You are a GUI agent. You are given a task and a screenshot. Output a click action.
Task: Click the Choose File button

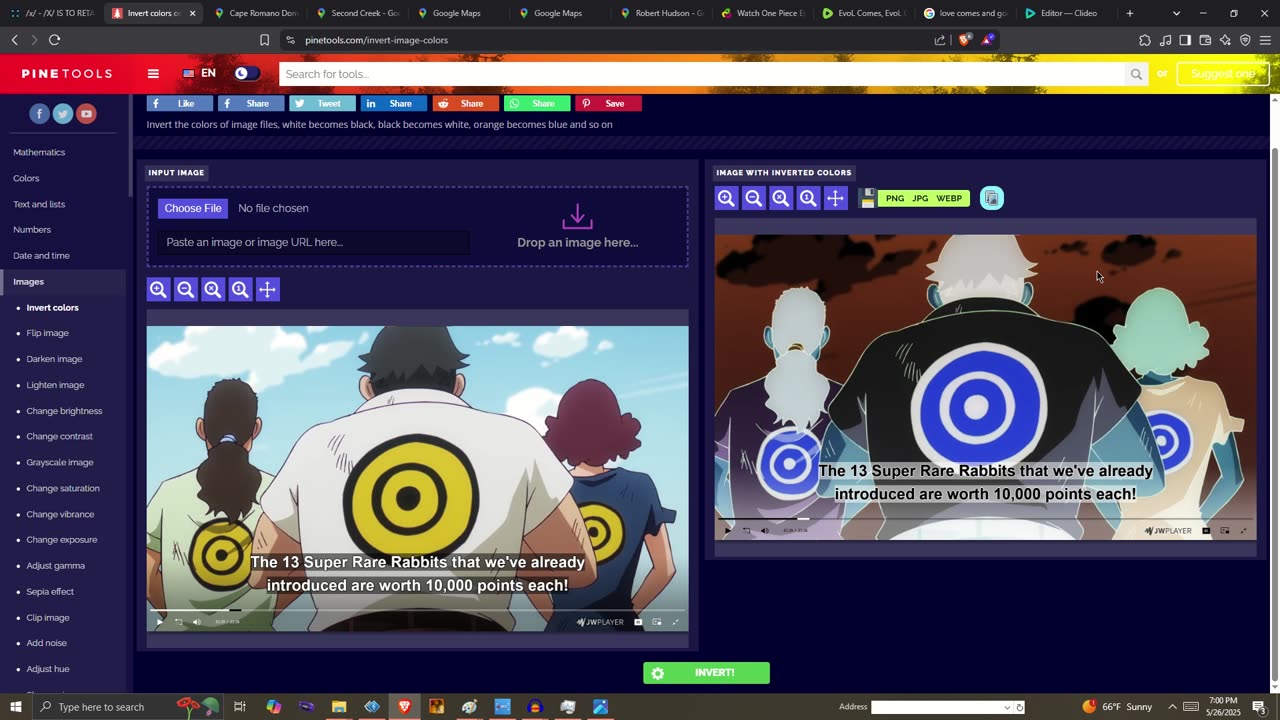pyautogui.click(x=193, y=208)
